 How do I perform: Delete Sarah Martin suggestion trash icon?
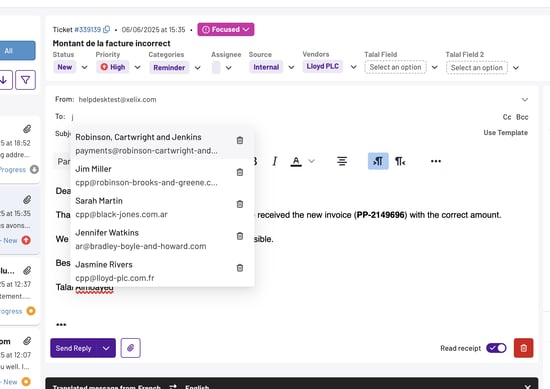[240, 204]
